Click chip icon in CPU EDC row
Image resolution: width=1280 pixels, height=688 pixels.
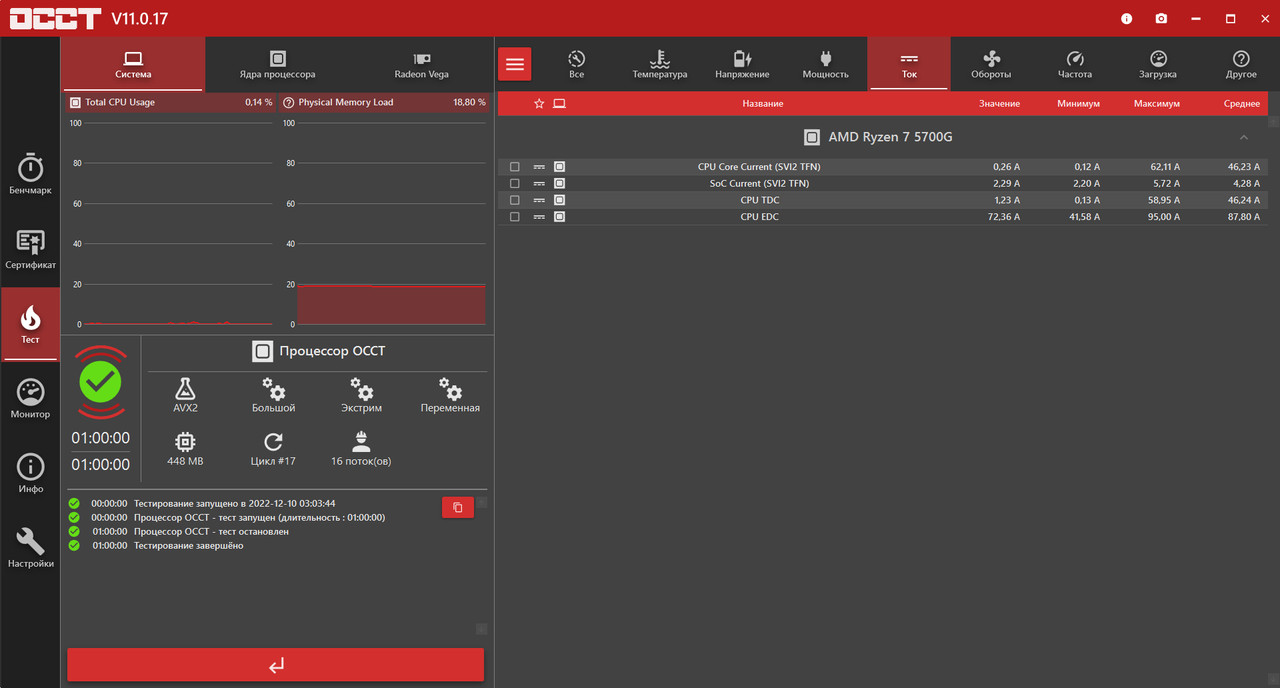pyautogui.click(x=559, y=217)
